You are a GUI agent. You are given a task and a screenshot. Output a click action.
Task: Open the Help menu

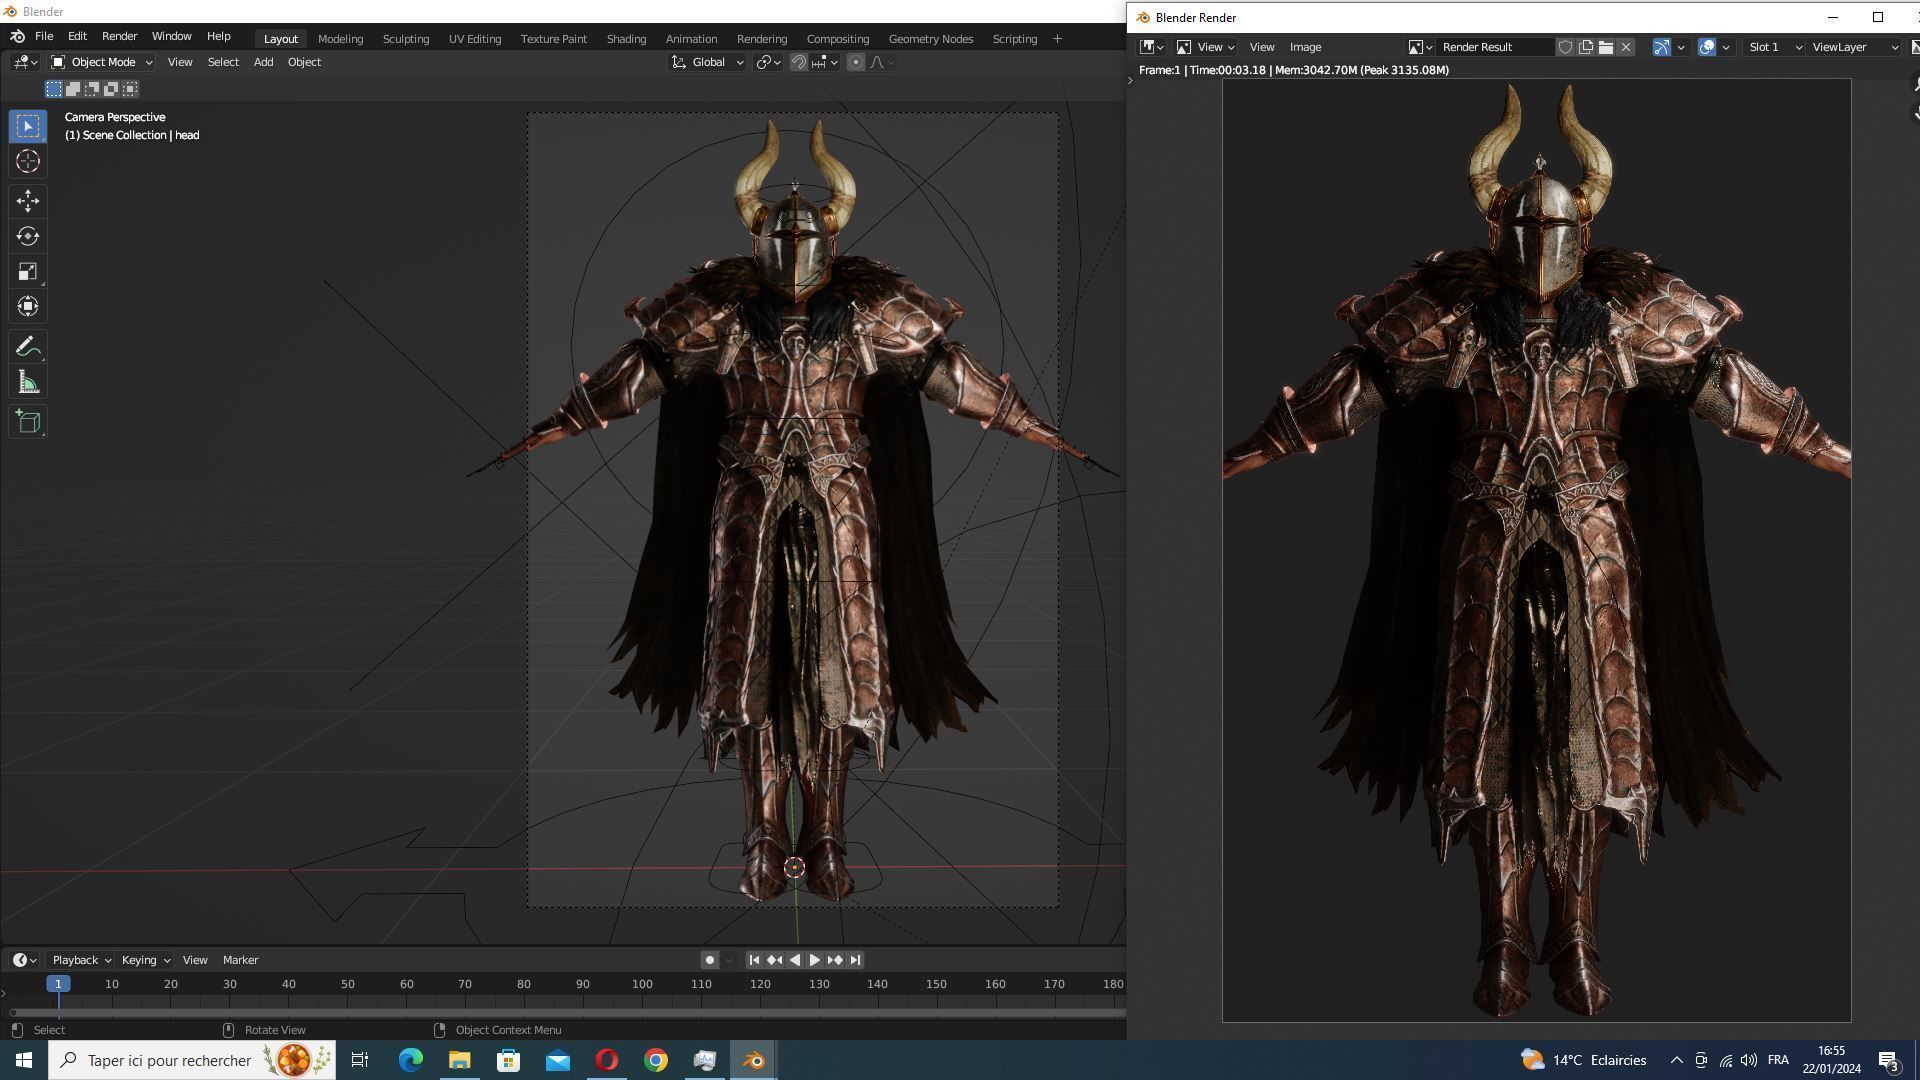point(218,36)
